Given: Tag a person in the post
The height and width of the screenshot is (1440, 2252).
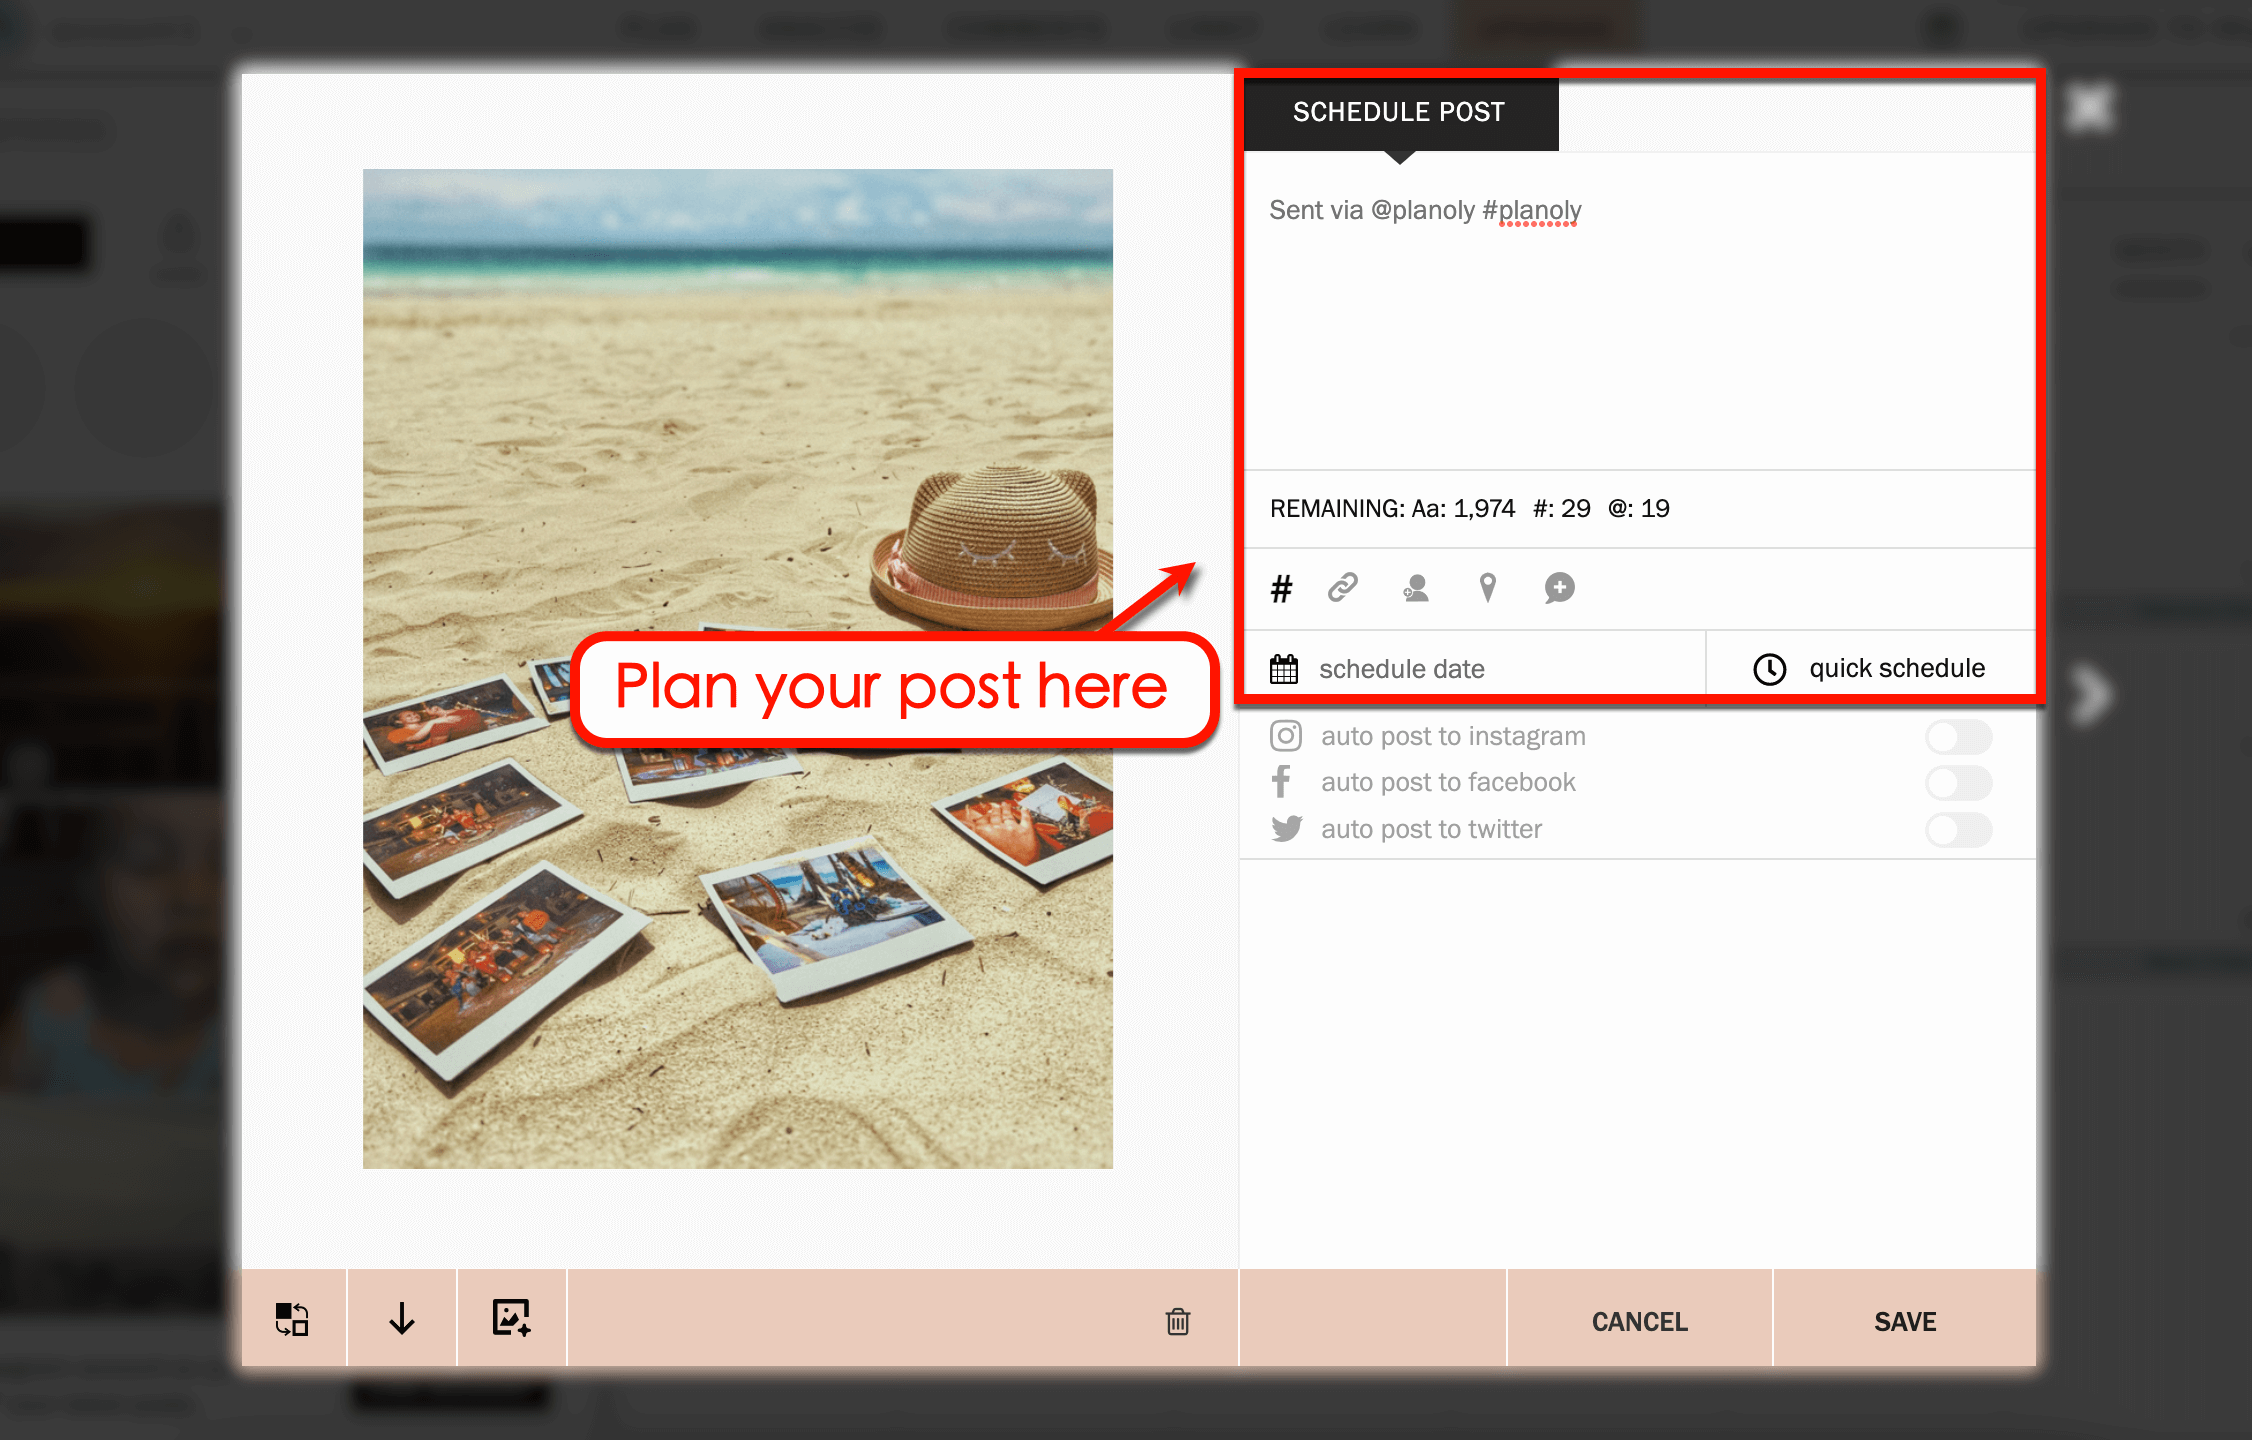Looking at the screenshot, I should click(x=1414, y=589).
